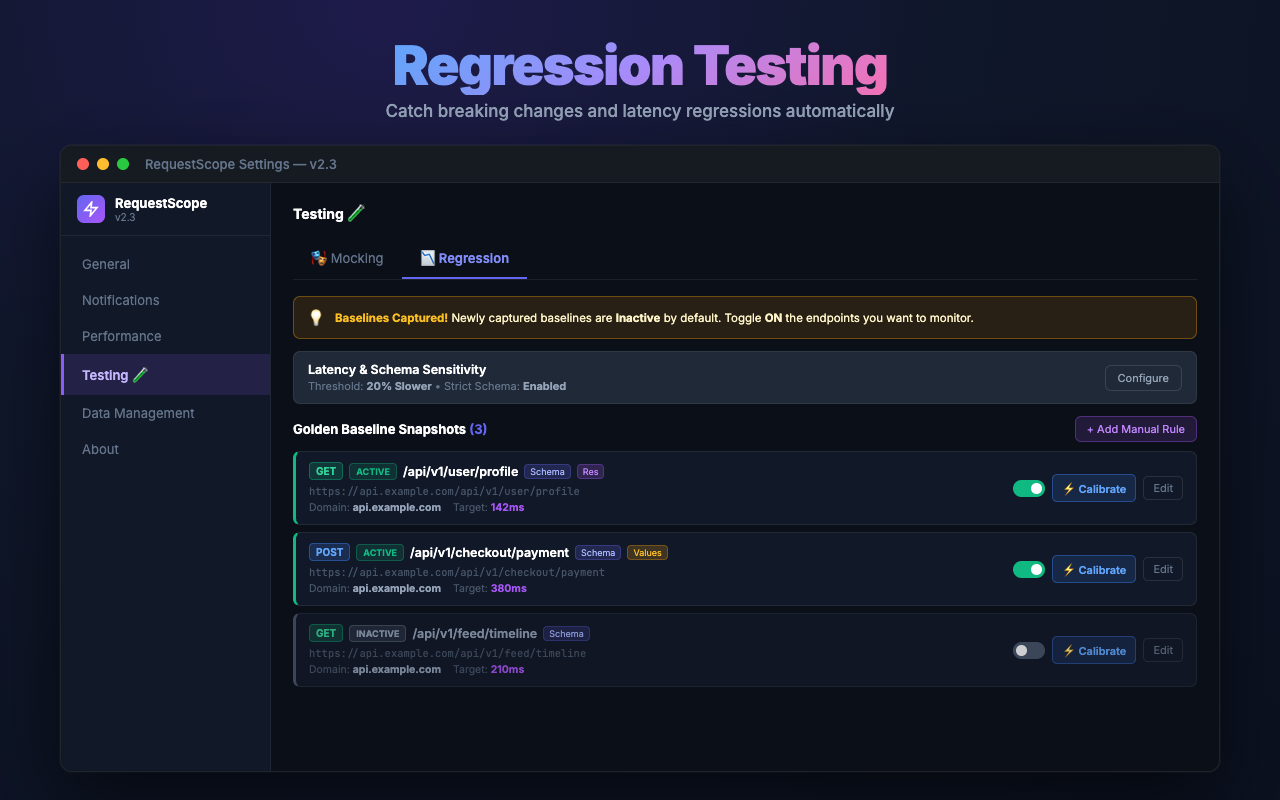
Task: Open the About page
Action: pos(165,449)
